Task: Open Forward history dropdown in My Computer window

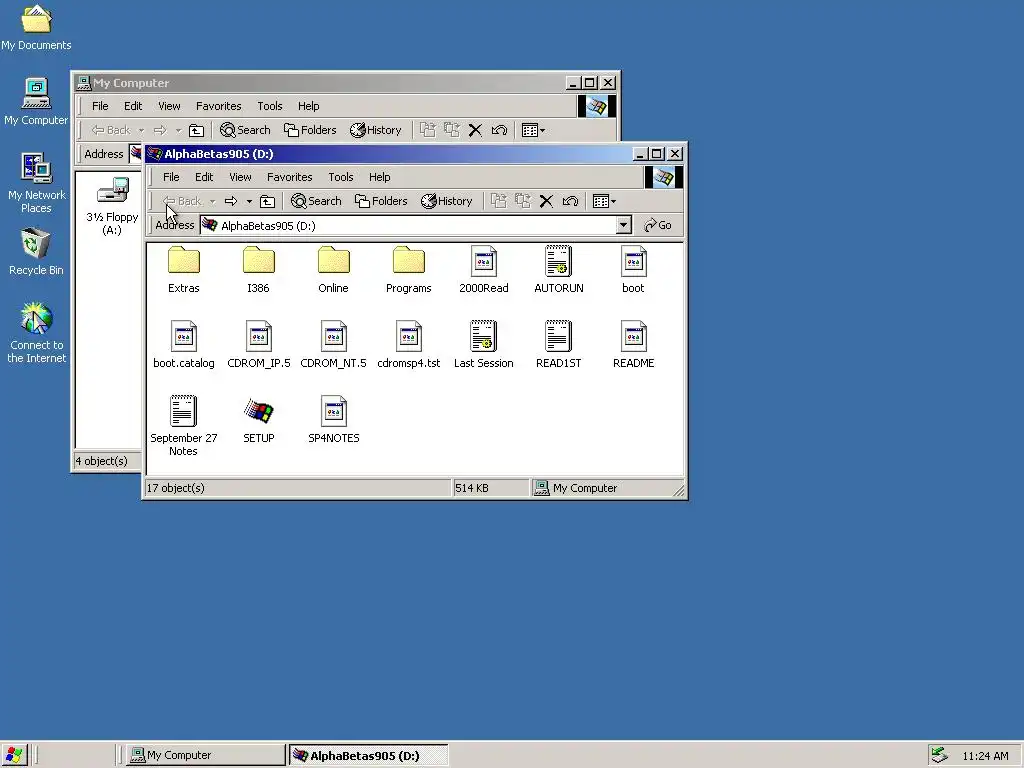Action: (178, 130)
